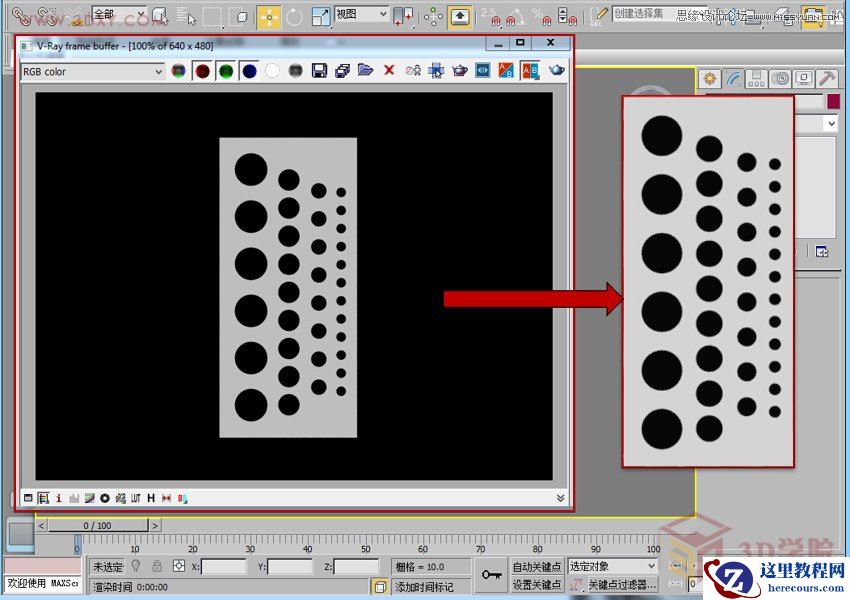Click the timeline slider labeled 0/100

coord(100,525)
